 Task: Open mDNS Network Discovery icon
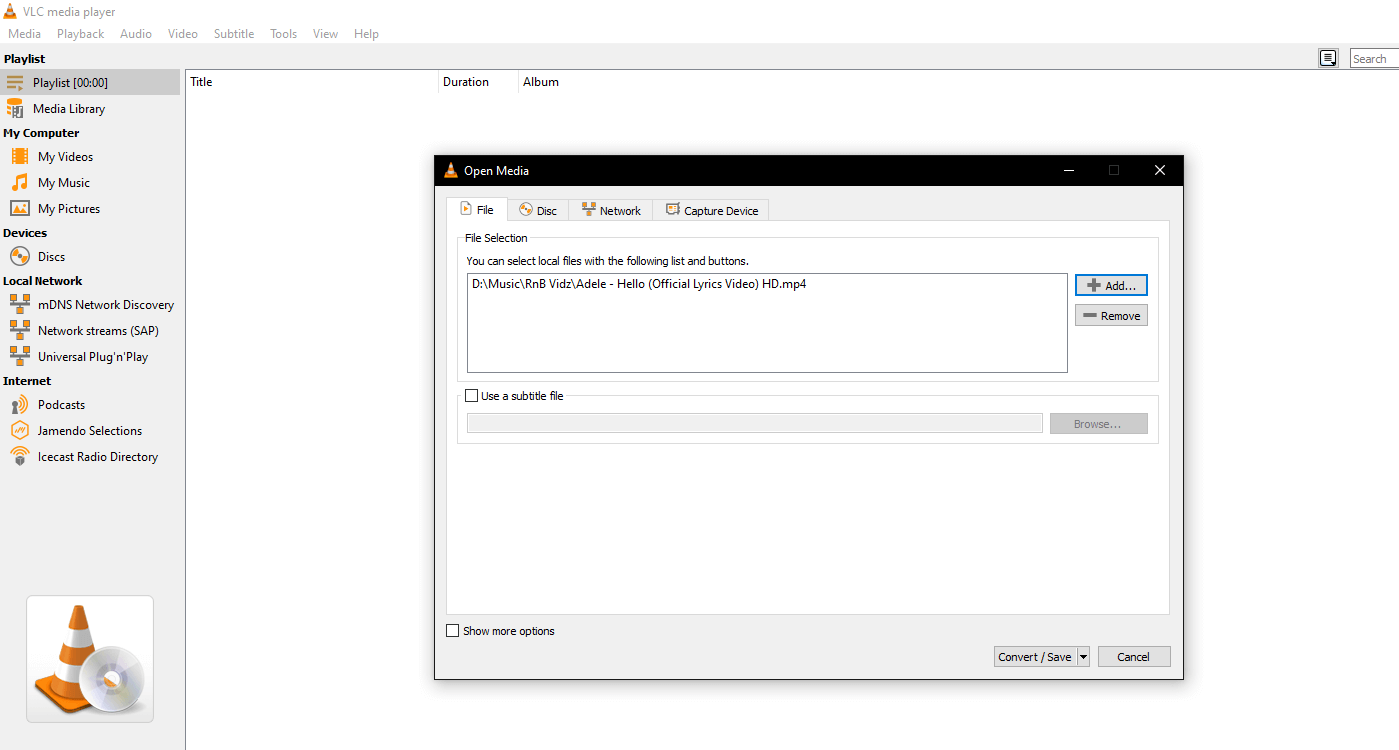click(x=20, y=305)
